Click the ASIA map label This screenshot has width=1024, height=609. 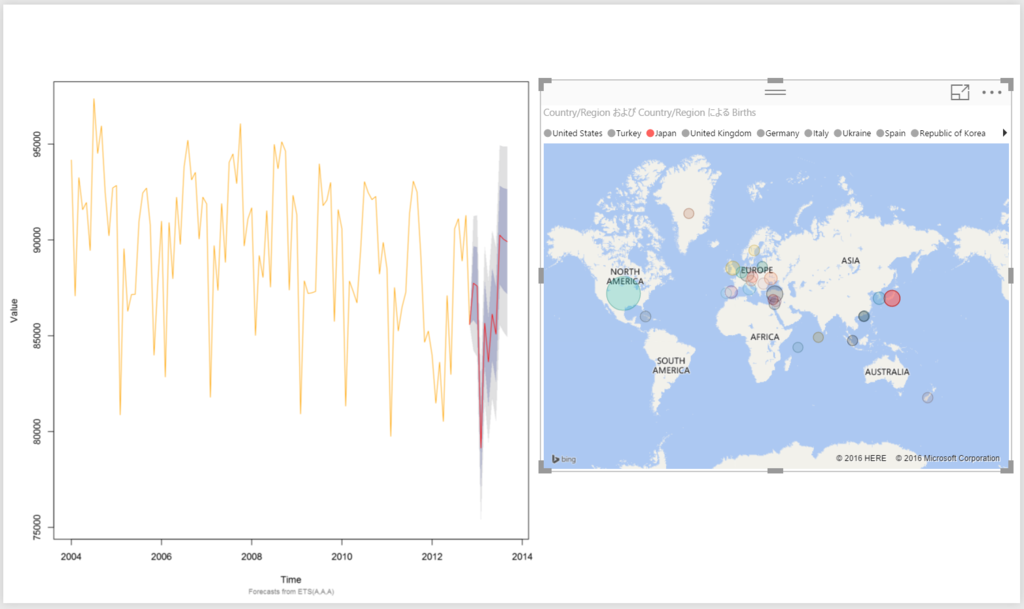tap(850, 260)
